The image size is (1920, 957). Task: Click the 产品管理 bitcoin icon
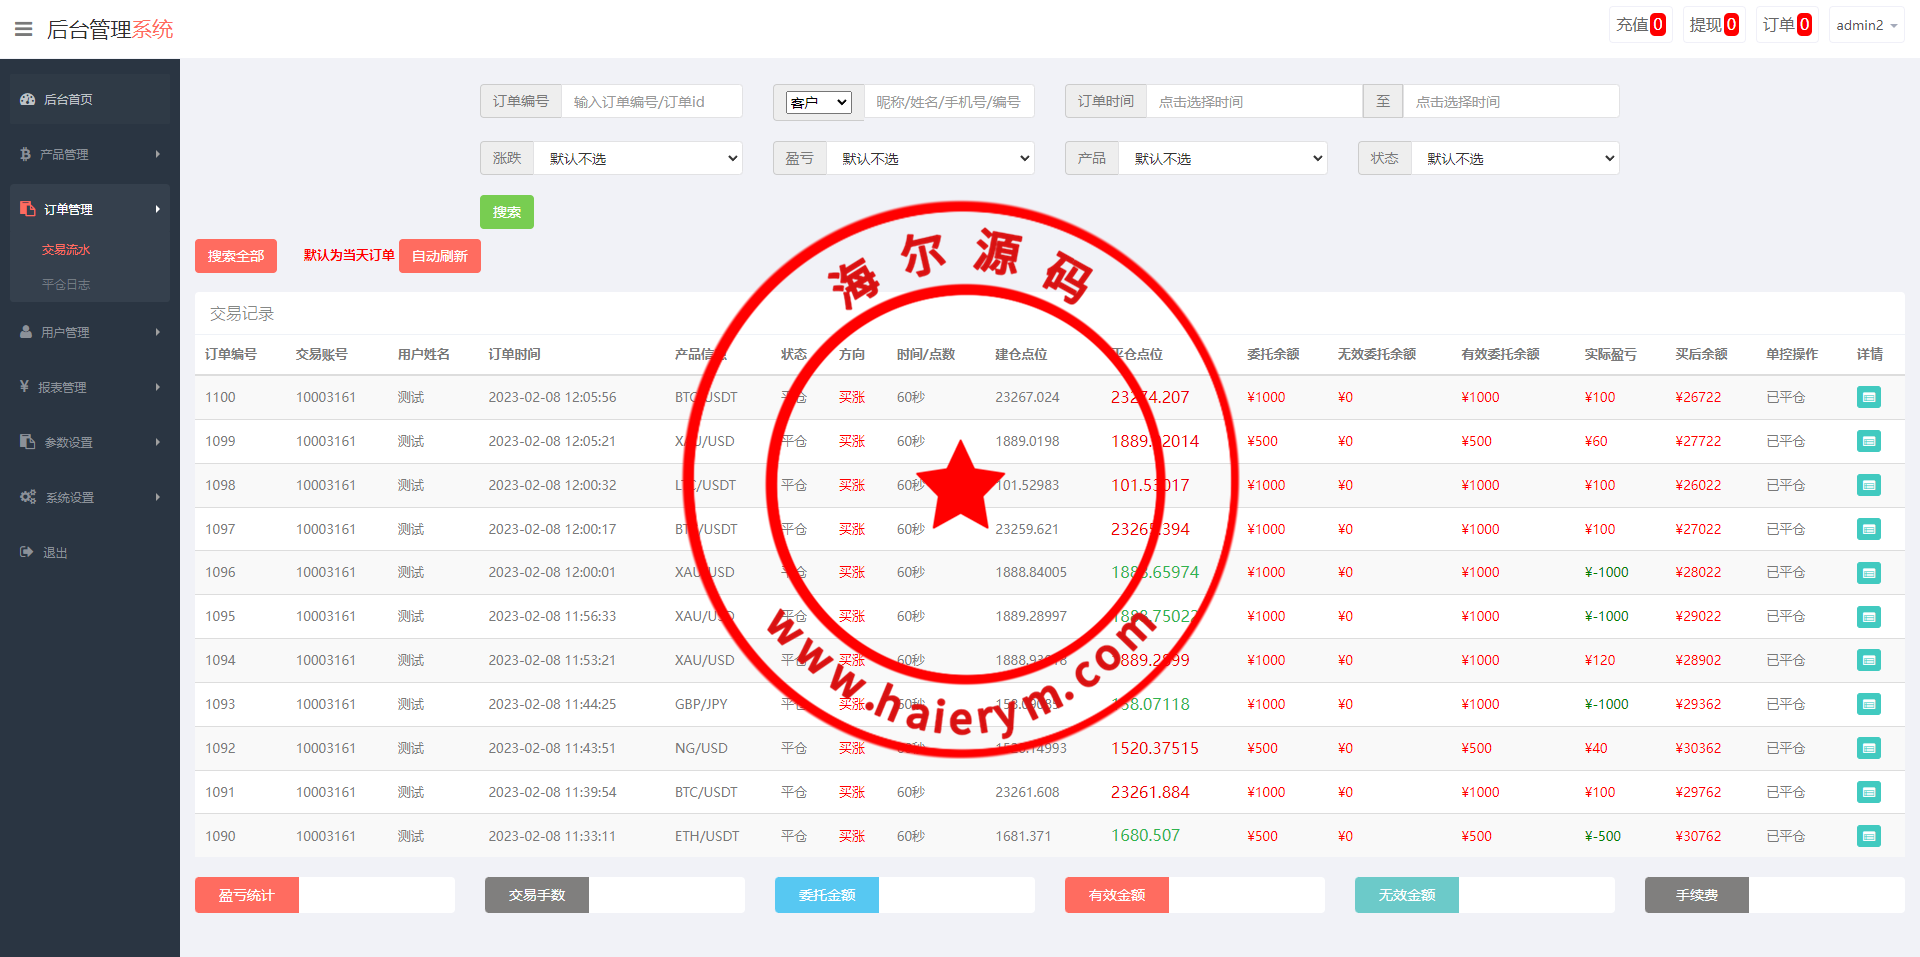(26, 154)
